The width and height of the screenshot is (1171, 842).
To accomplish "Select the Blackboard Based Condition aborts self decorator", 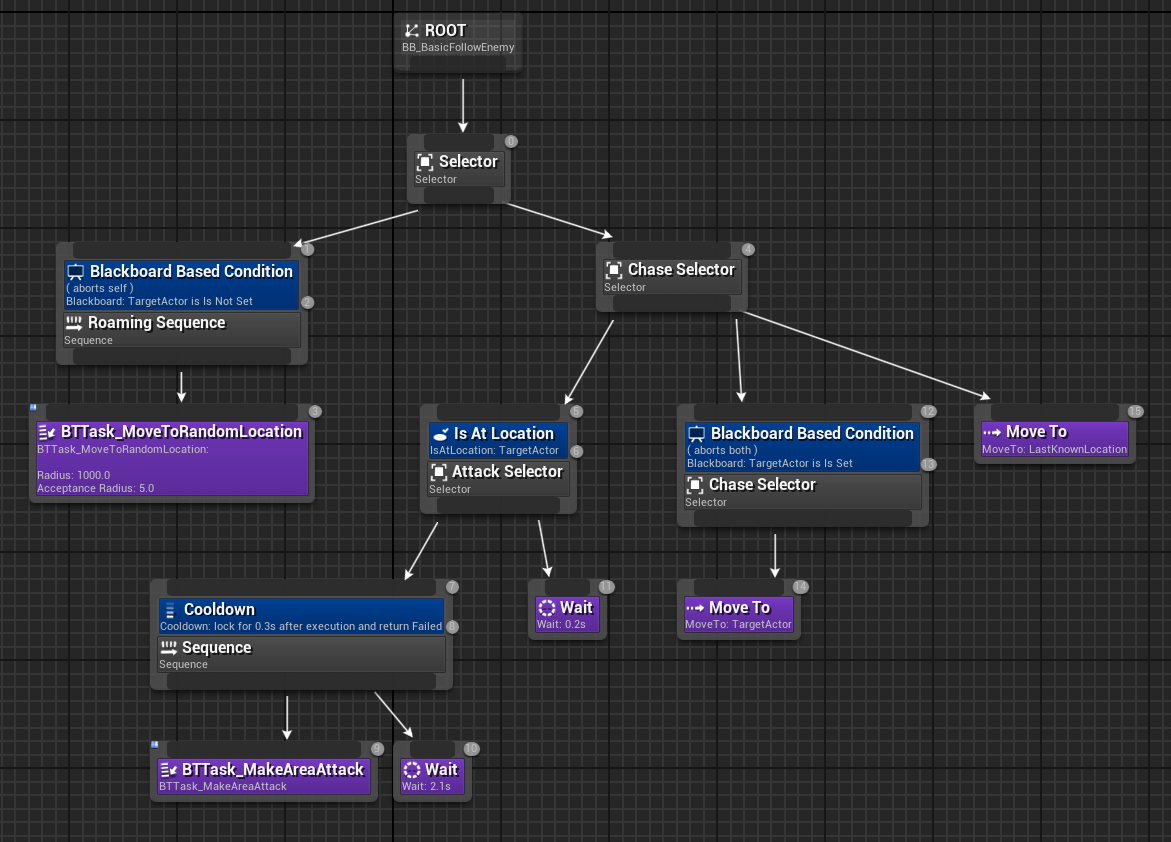I will [x=182, y=285].
